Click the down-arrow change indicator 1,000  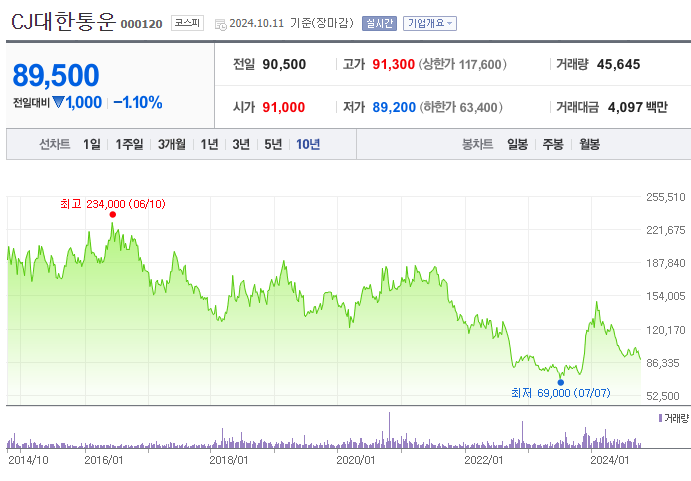point(77,102)
